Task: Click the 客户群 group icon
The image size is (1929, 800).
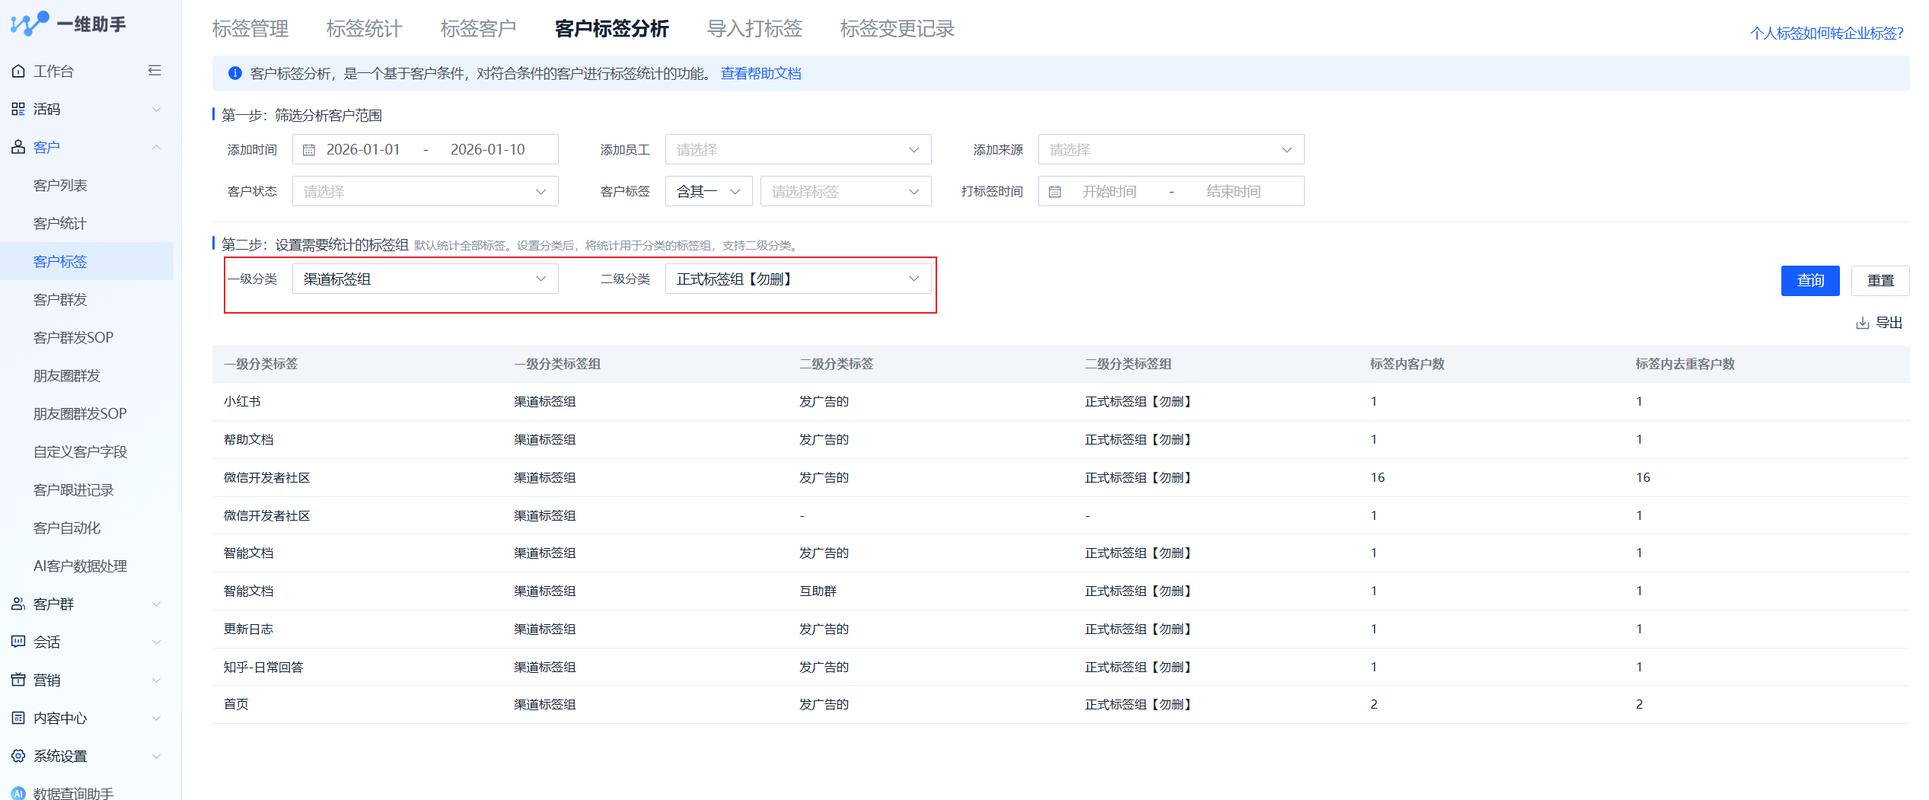Action: [18, 604]
